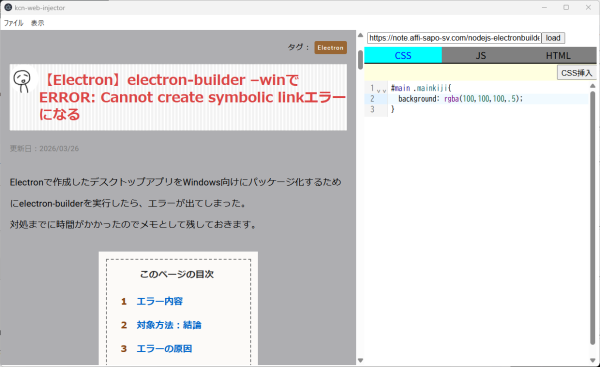The height and width of the screenshot is (367, 600).
Task: Click the タグ： label text
Action: [298, 47]
